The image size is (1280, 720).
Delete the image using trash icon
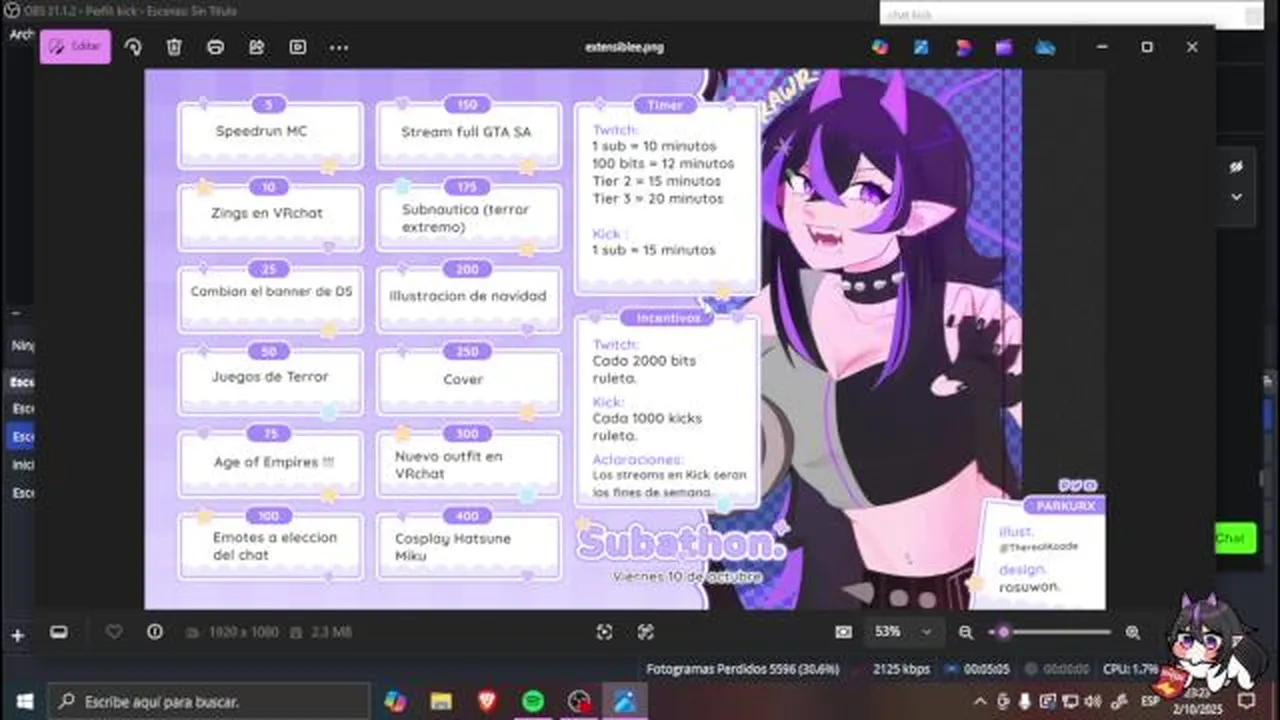coord(174,47)
